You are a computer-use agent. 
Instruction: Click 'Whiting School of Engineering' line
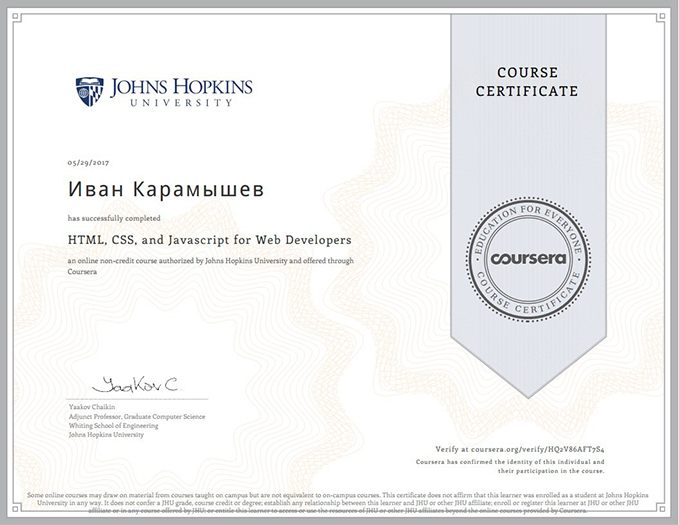[113, 425]
